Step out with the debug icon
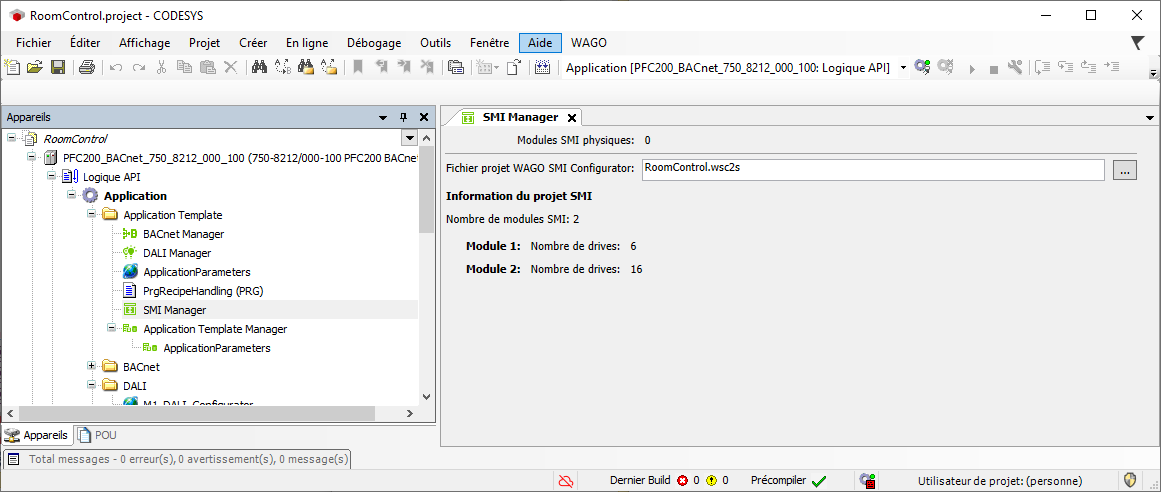The width and height of the screenshot is (1161, 492). click(x=1088, y=67)
